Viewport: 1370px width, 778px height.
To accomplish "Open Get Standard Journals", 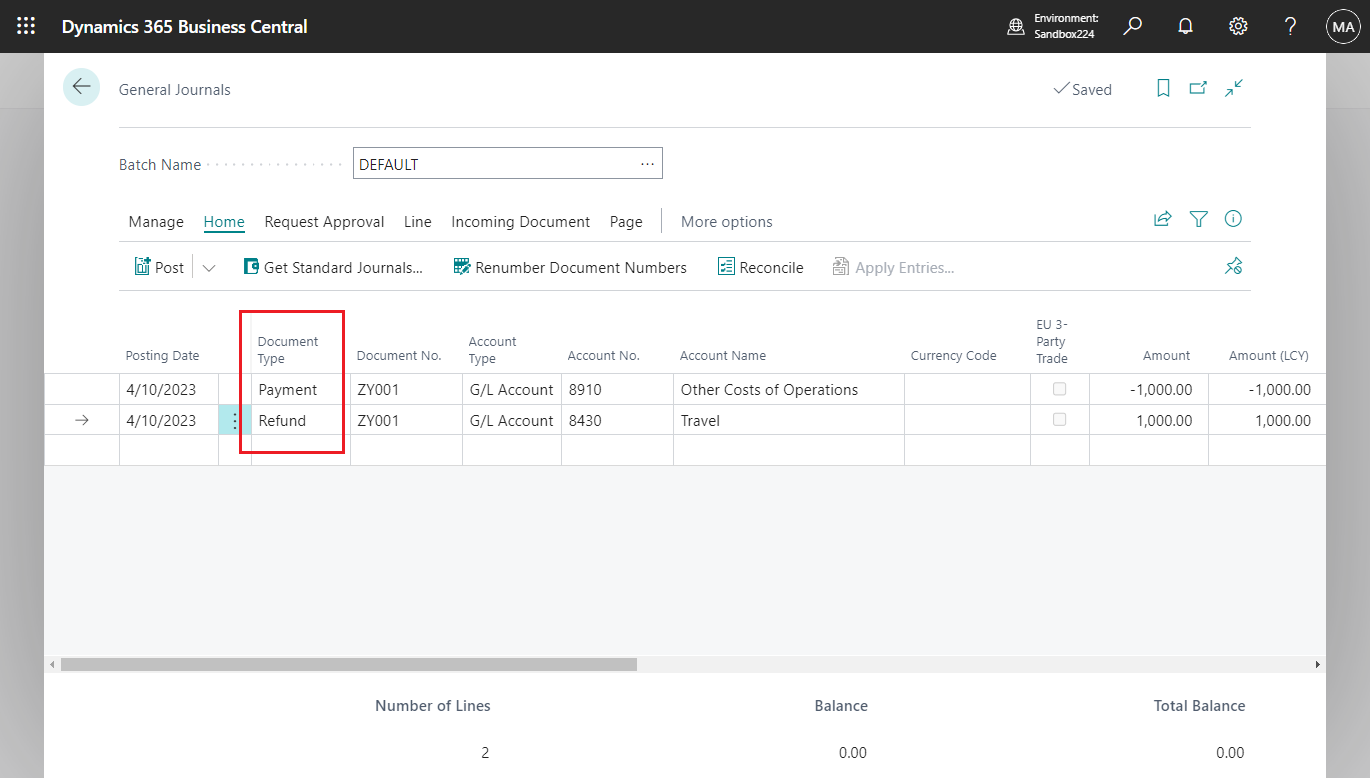I will point(334,266).
